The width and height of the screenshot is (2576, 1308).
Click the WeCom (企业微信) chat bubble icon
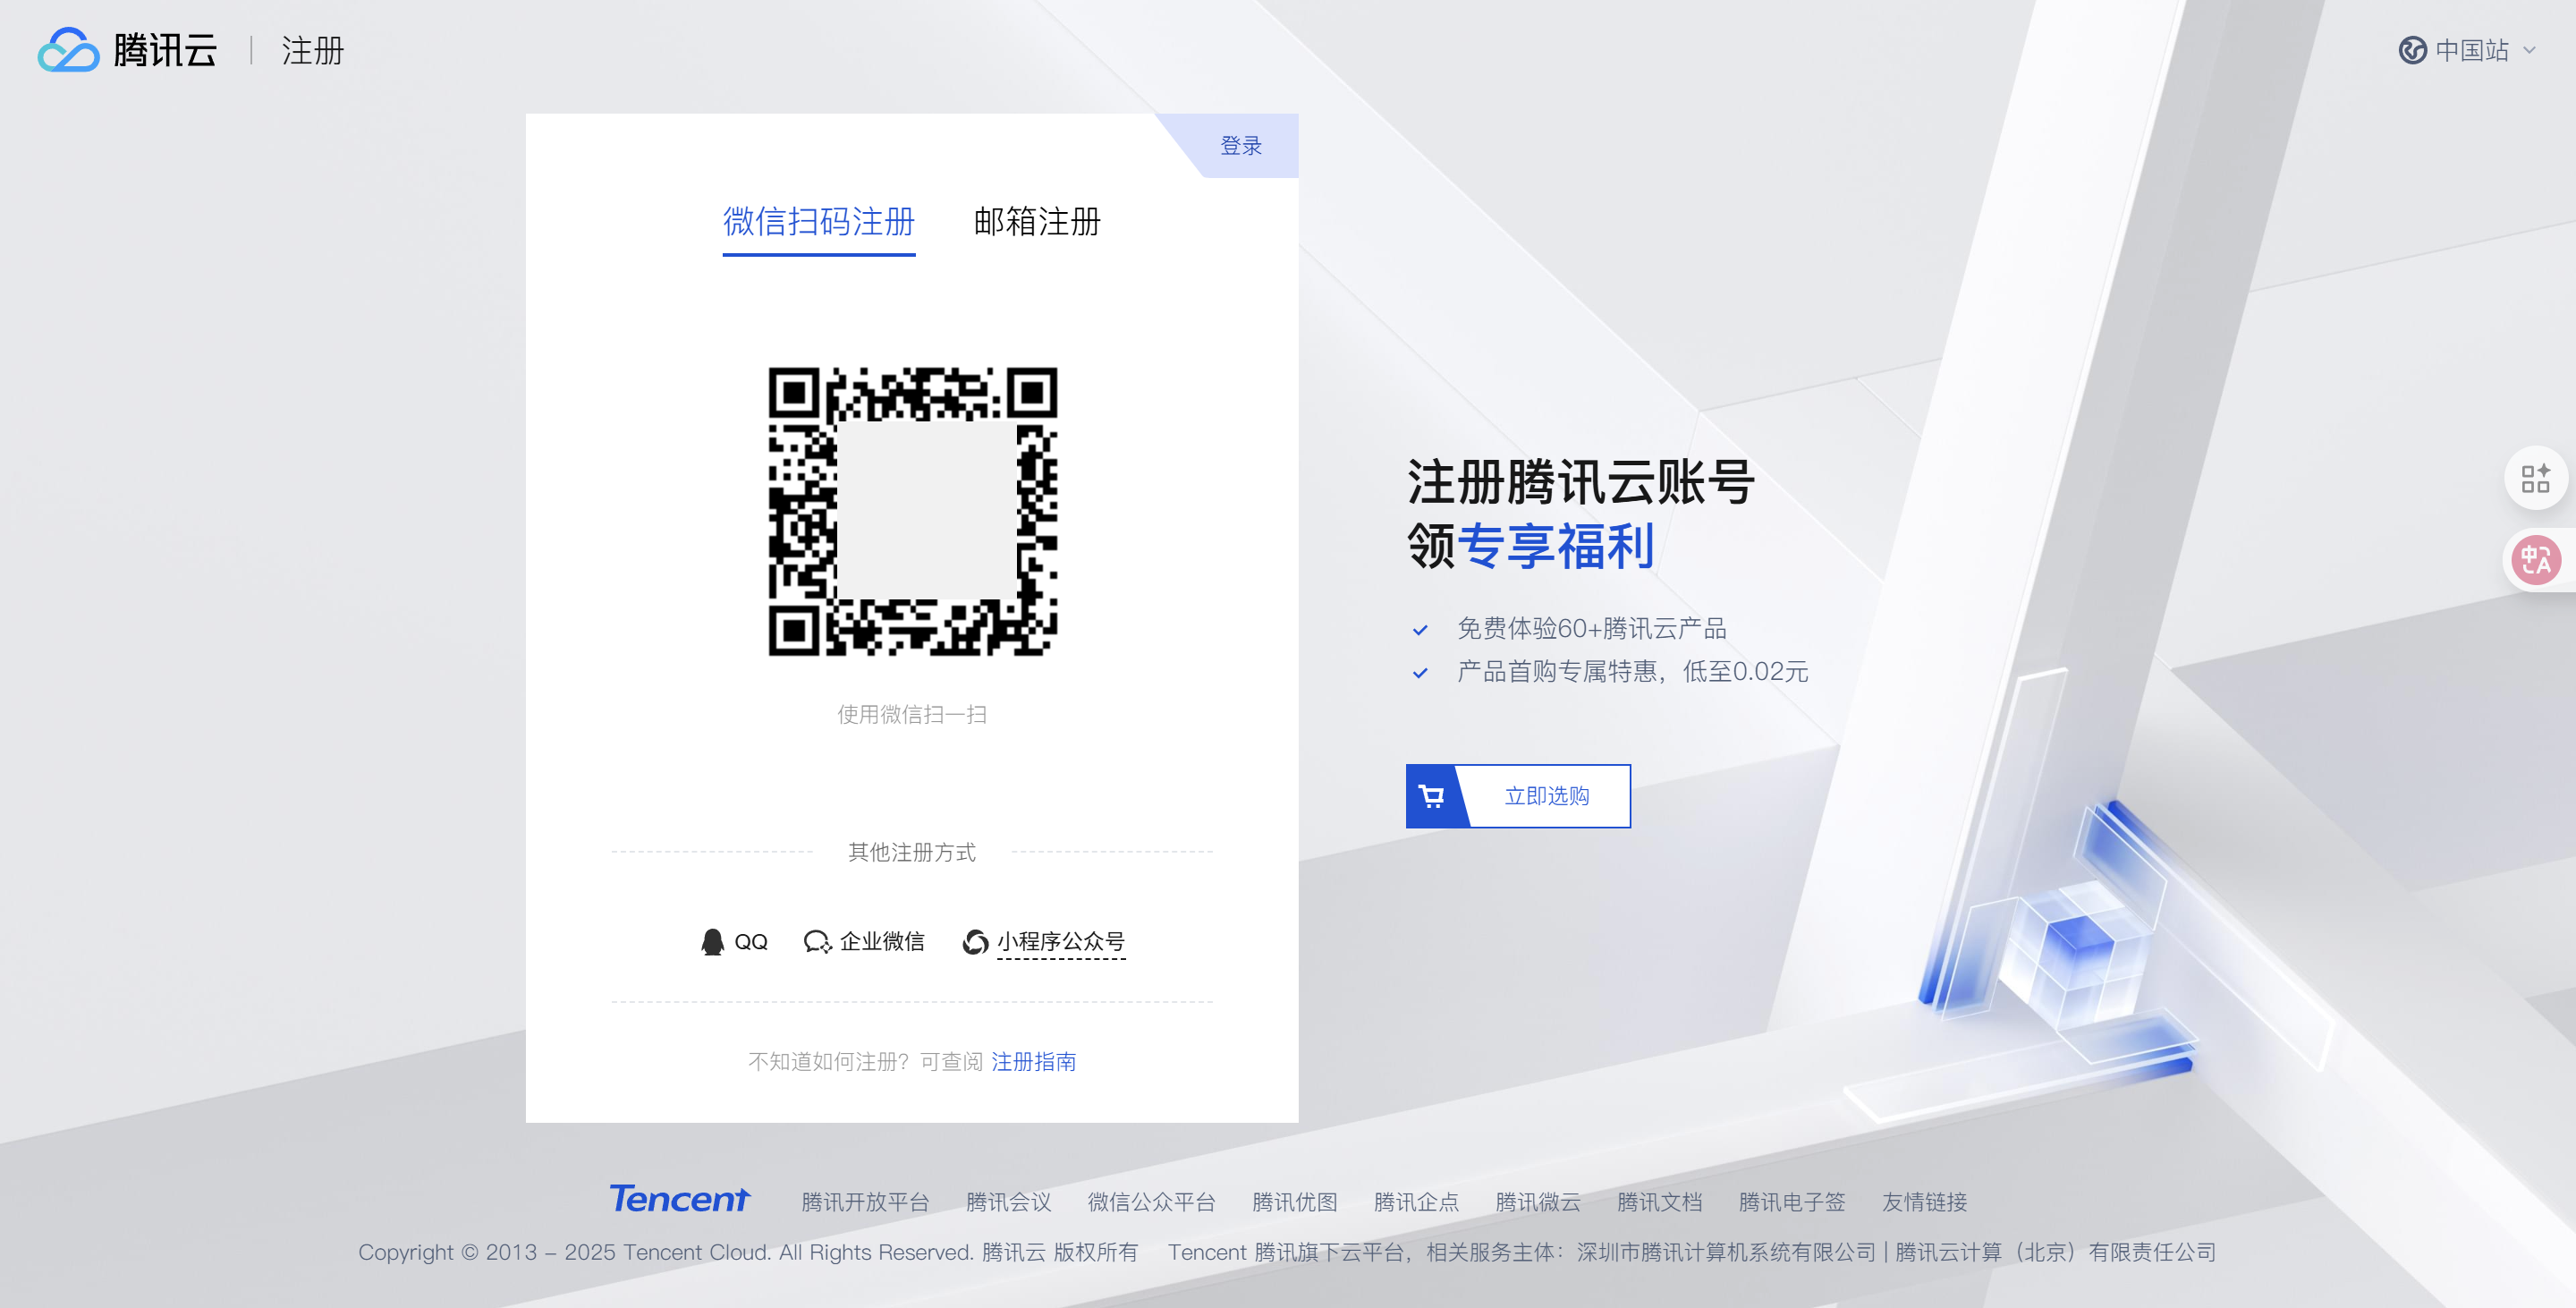tap(817, 942)
